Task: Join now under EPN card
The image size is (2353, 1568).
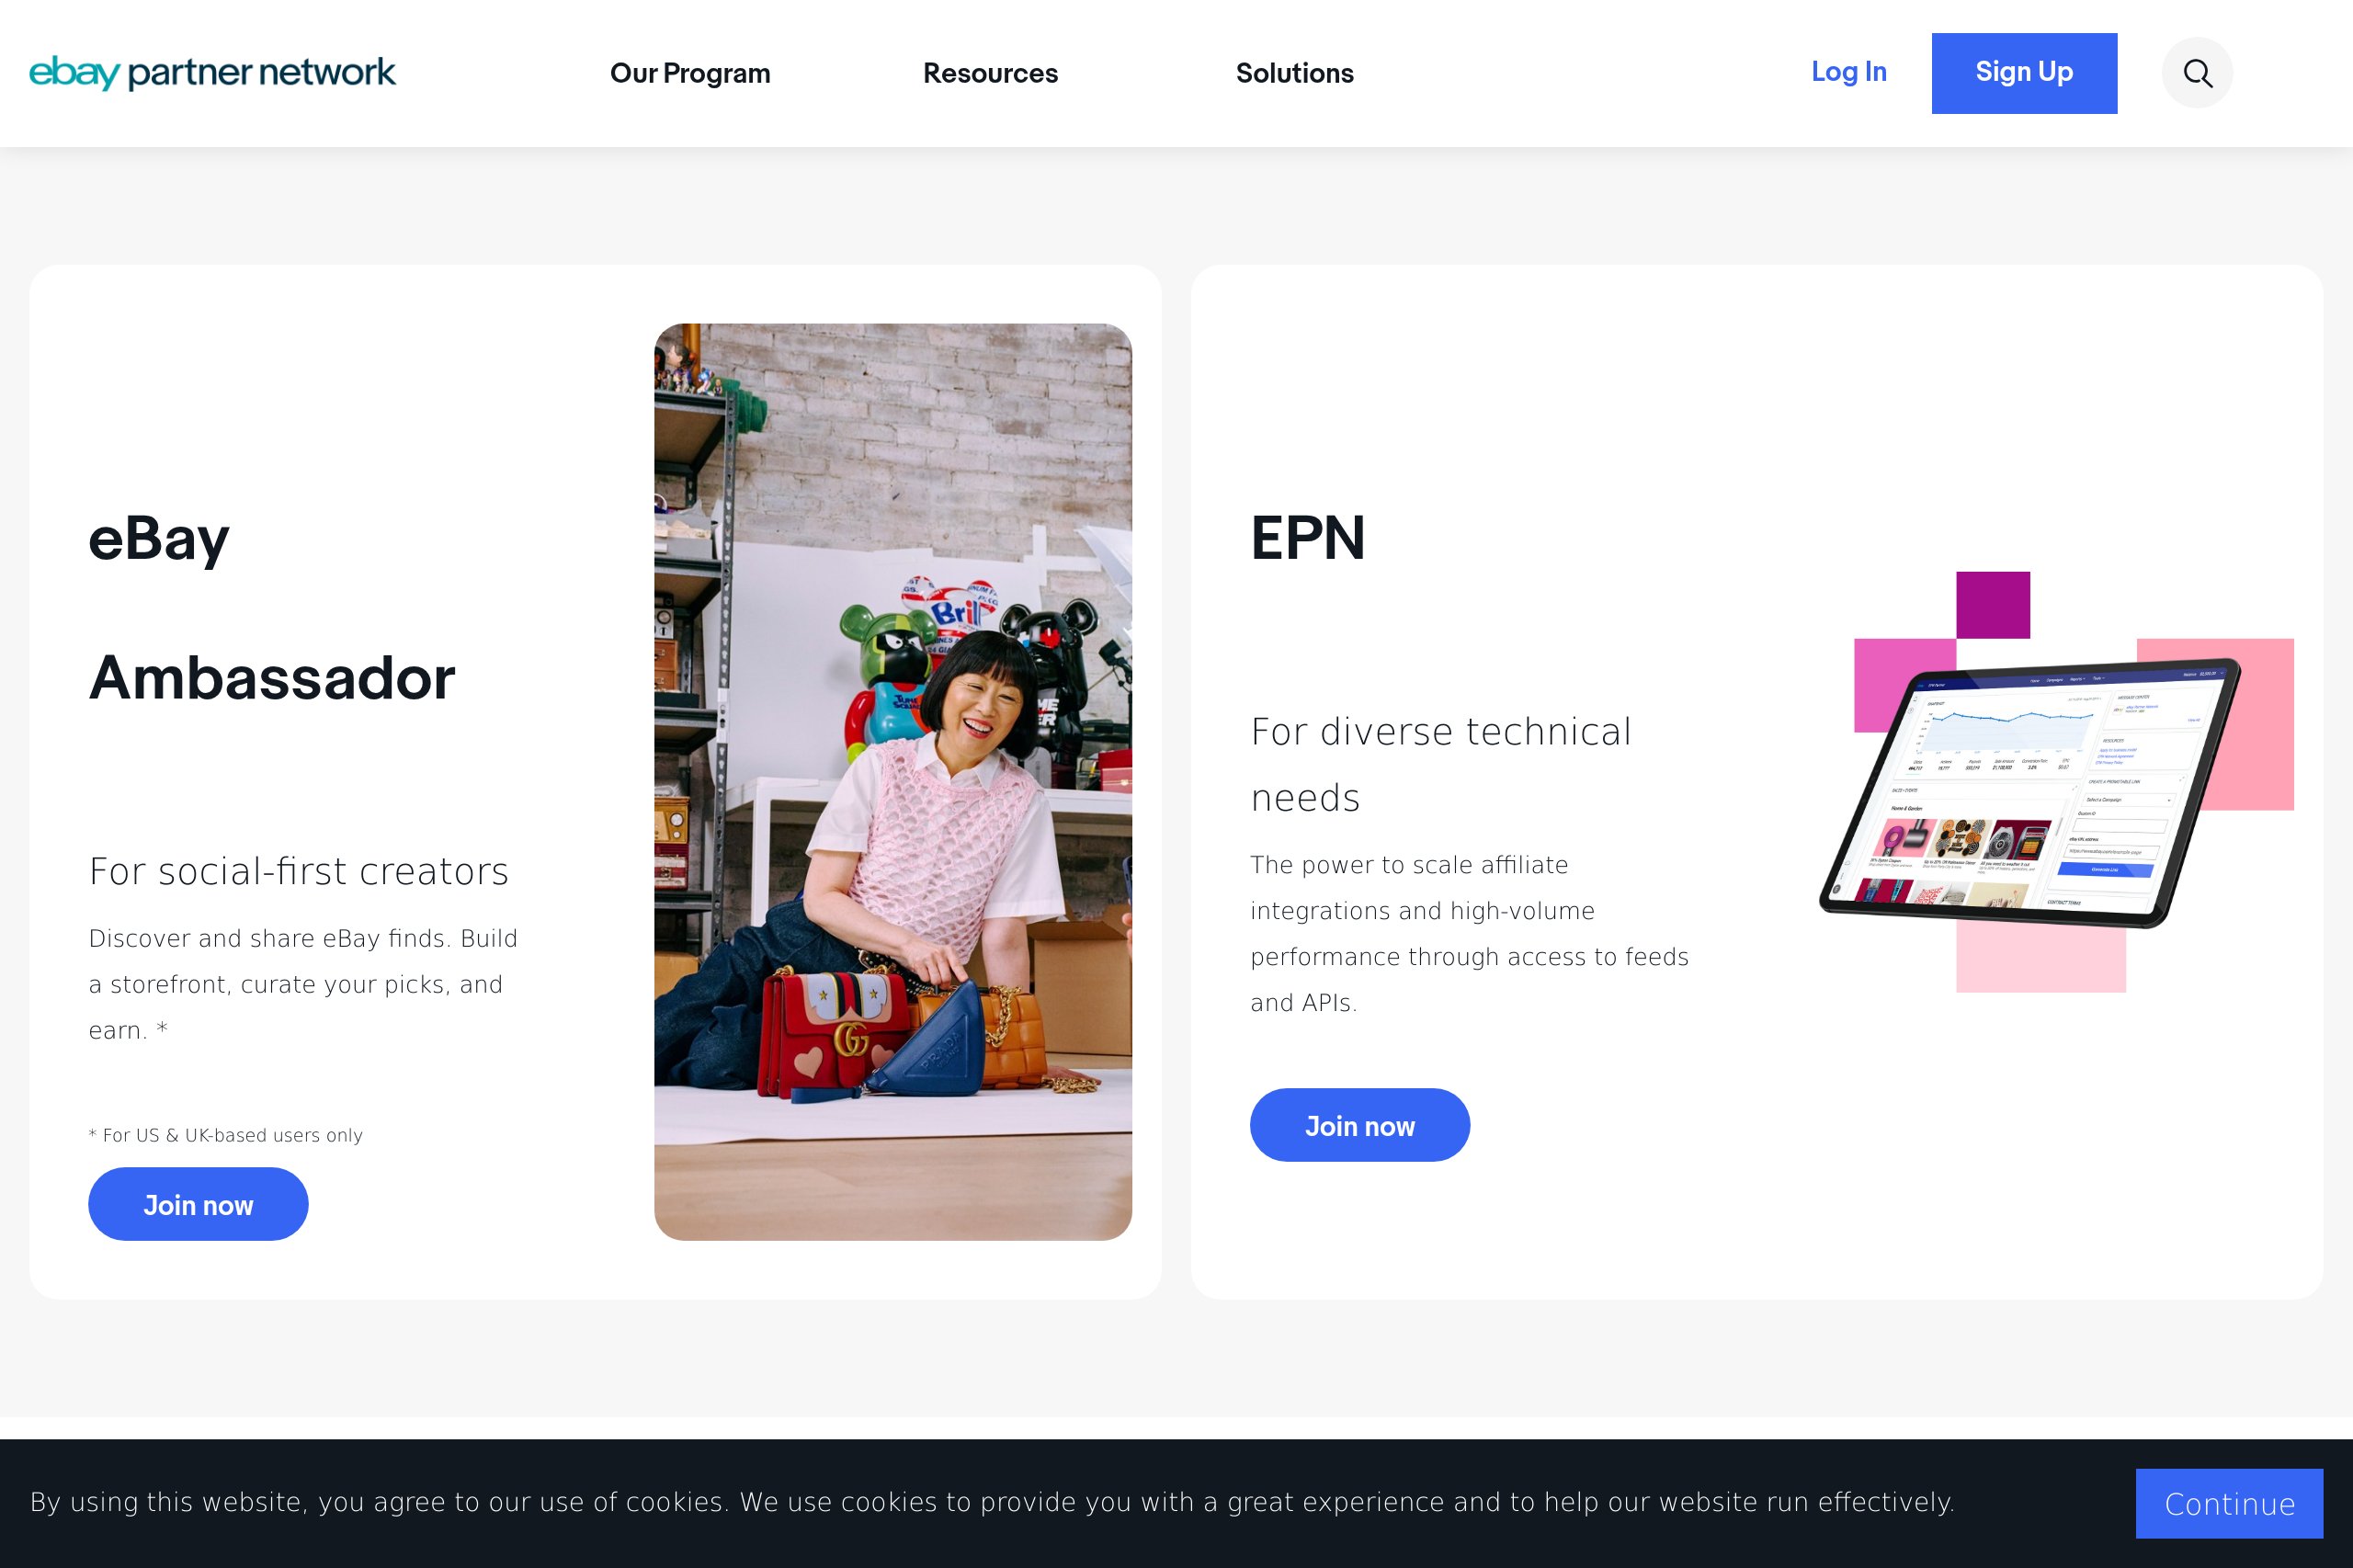Action: [x=1359, y=1125]
